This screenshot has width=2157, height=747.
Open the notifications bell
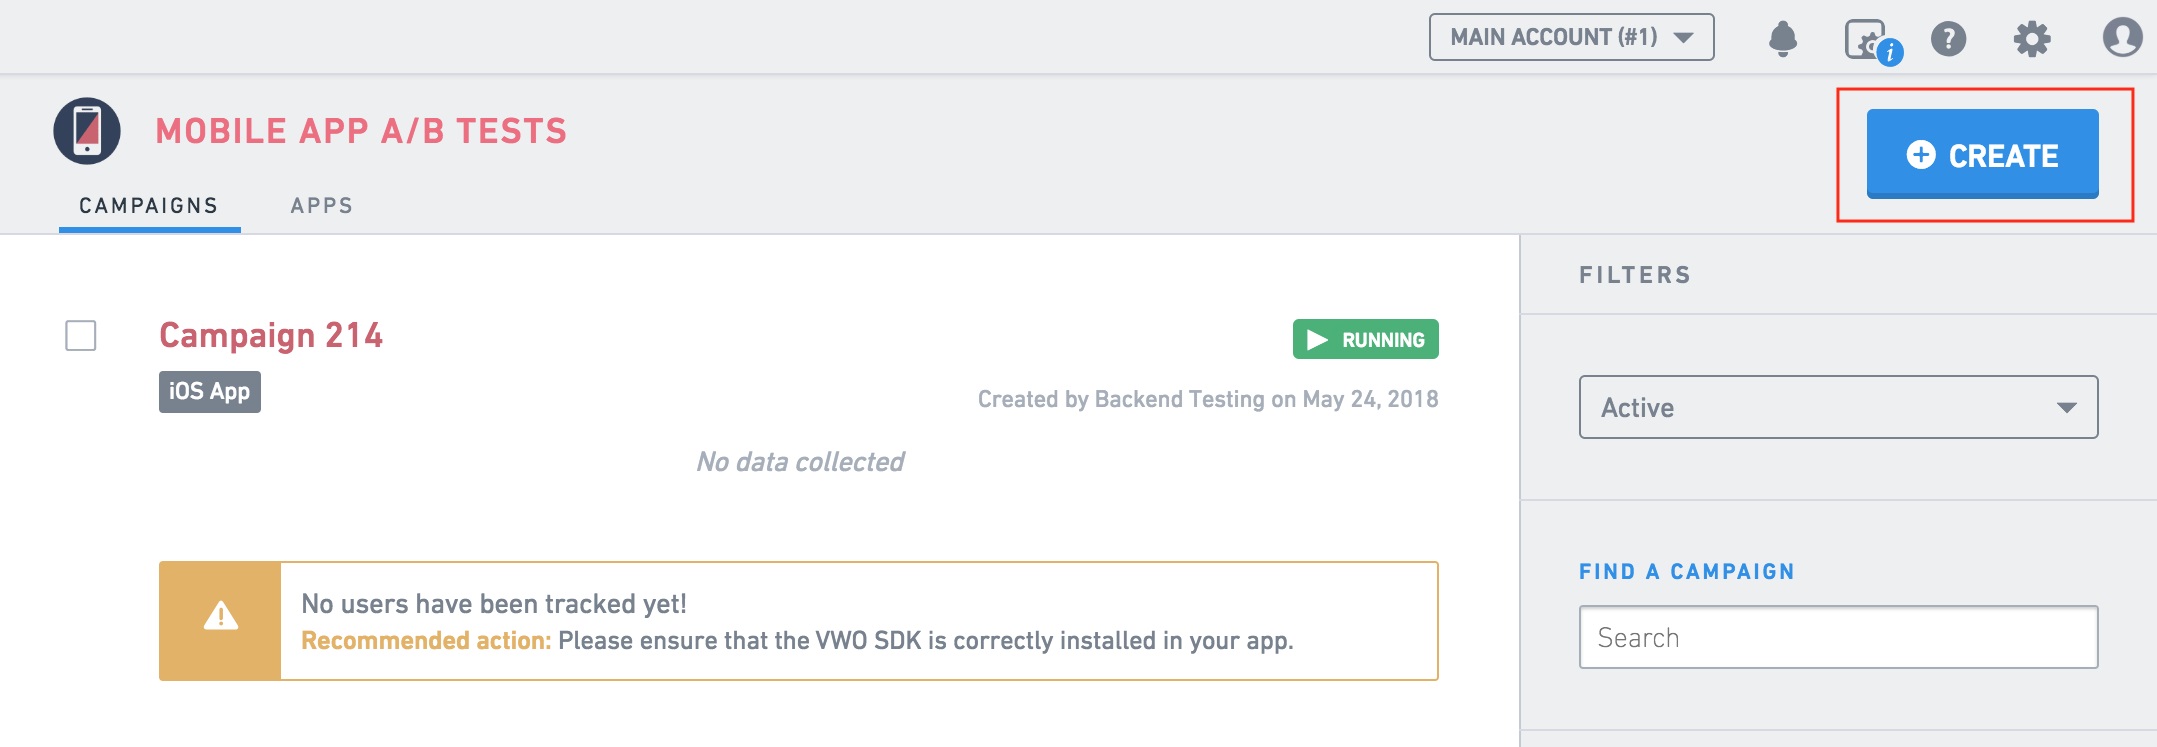point(1782,39)
